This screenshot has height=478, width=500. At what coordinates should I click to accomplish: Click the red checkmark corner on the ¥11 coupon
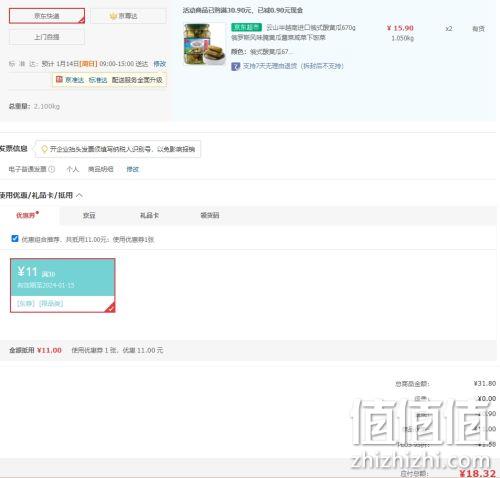coord(111,308)
